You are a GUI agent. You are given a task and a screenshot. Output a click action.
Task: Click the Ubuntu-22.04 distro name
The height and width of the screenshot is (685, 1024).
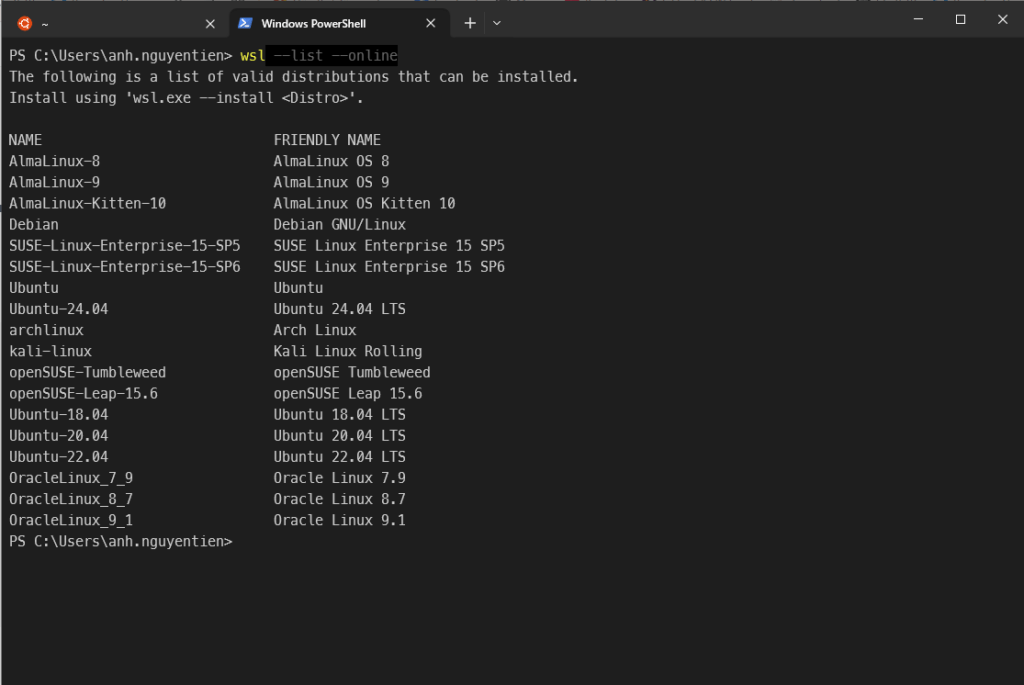(58, 457)
